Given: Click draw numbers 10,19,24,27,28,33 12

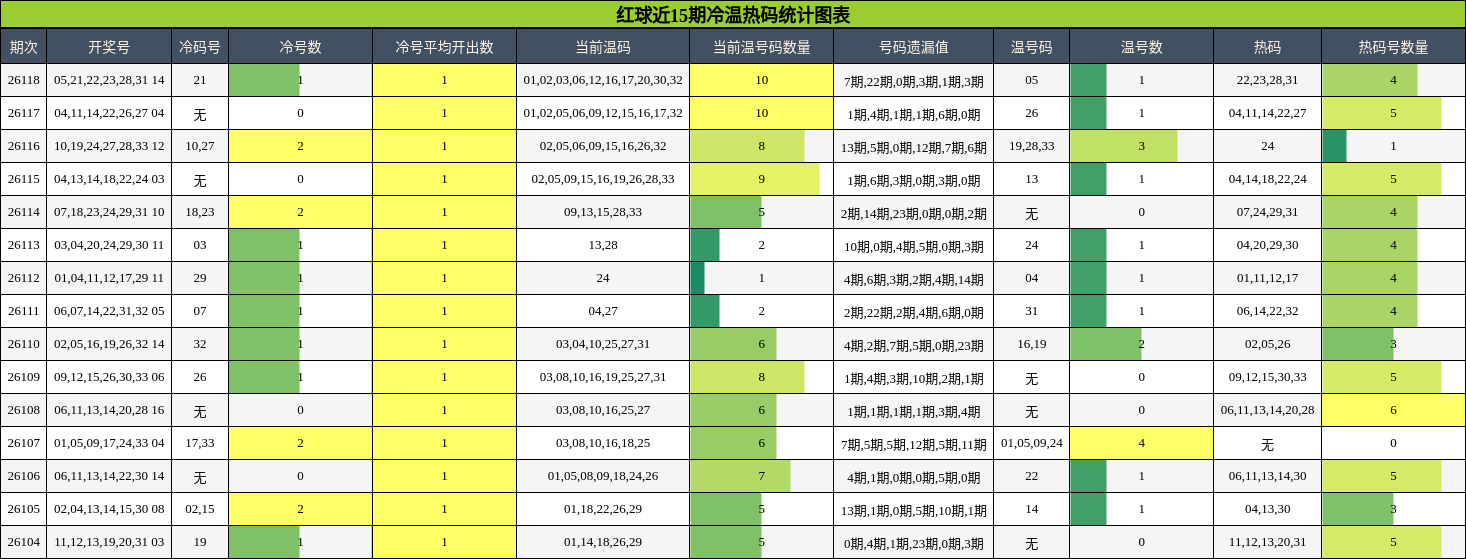Looking at the screenshot, I should click(109, 146).
